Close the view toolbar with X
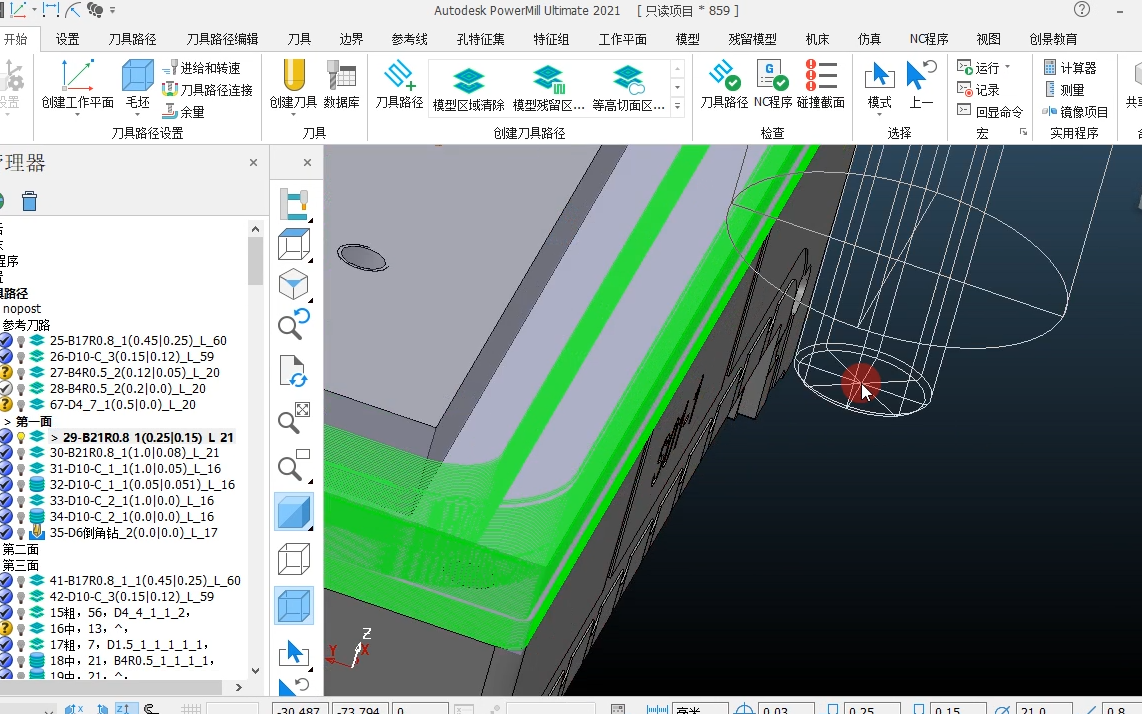 (307, 162)
